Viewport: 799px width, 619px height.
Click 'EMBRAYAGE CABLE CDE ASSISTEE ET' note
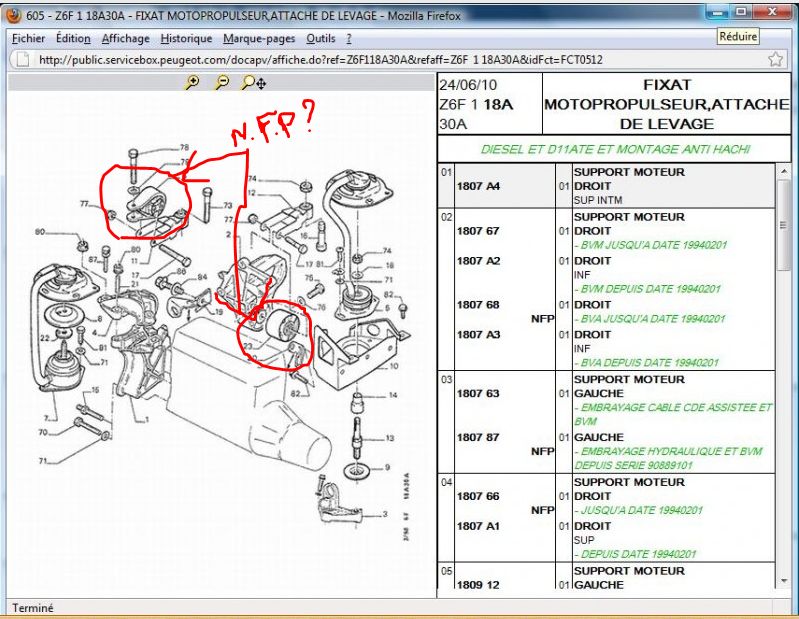click(676, 408)
